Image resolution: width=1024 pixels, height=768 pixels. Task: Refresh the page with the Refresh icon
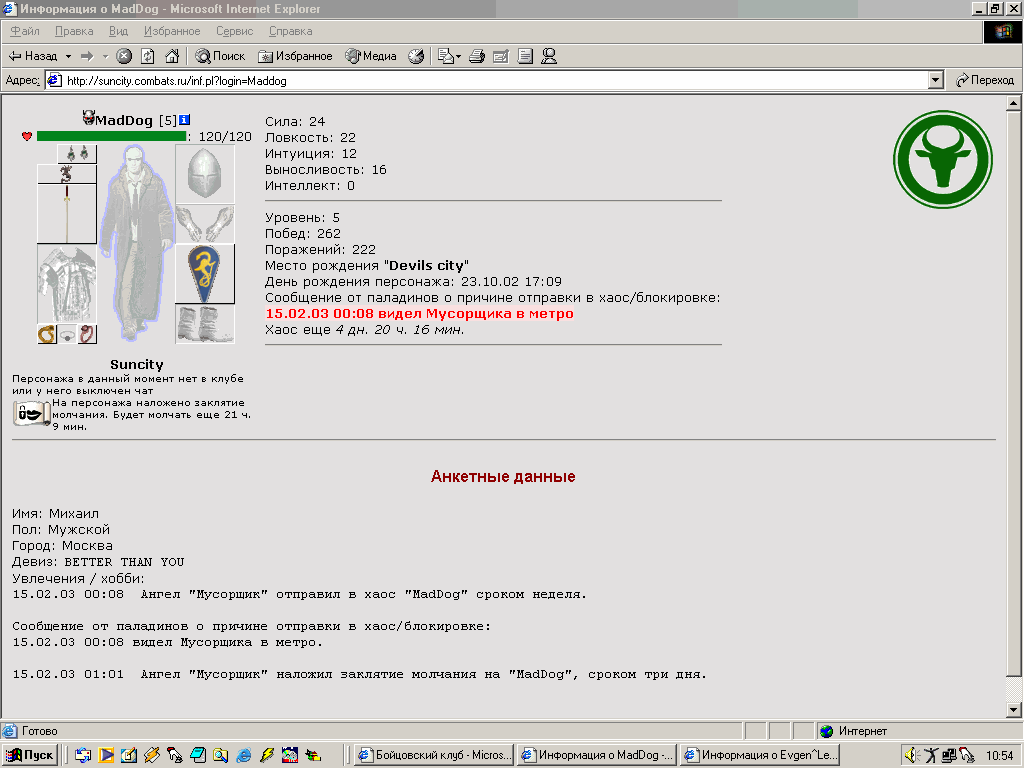[148, 56]
